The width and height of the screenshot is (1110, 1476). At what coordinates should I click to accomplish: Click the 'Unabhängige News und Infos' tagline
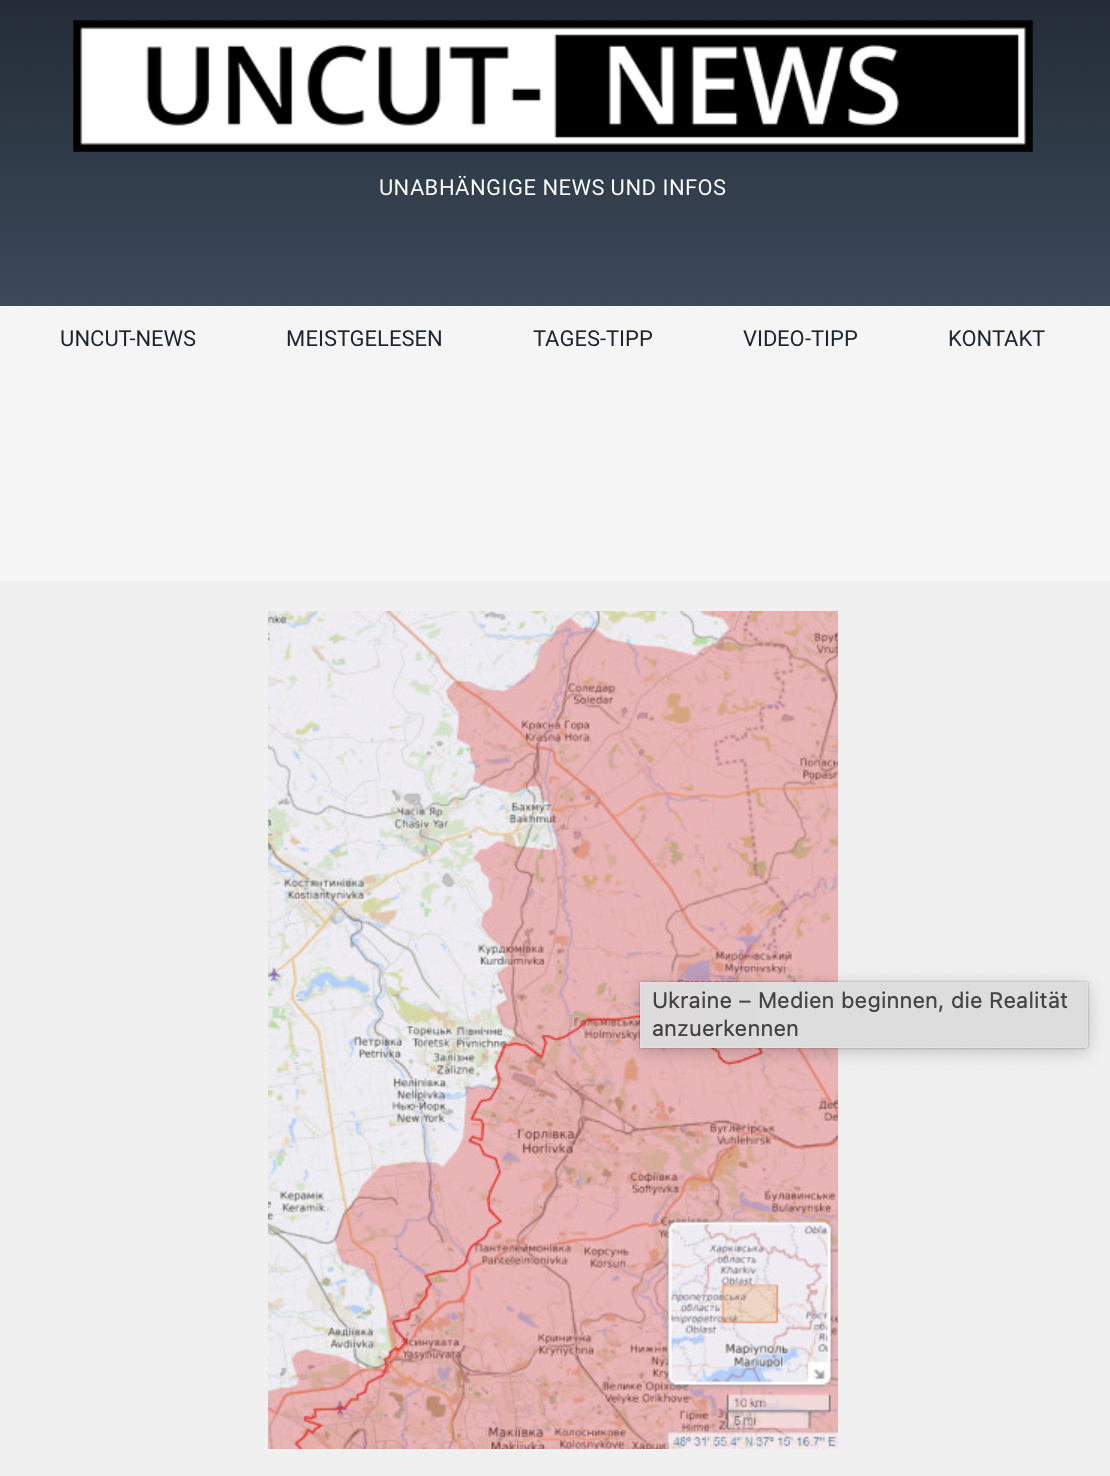point(552,188)
